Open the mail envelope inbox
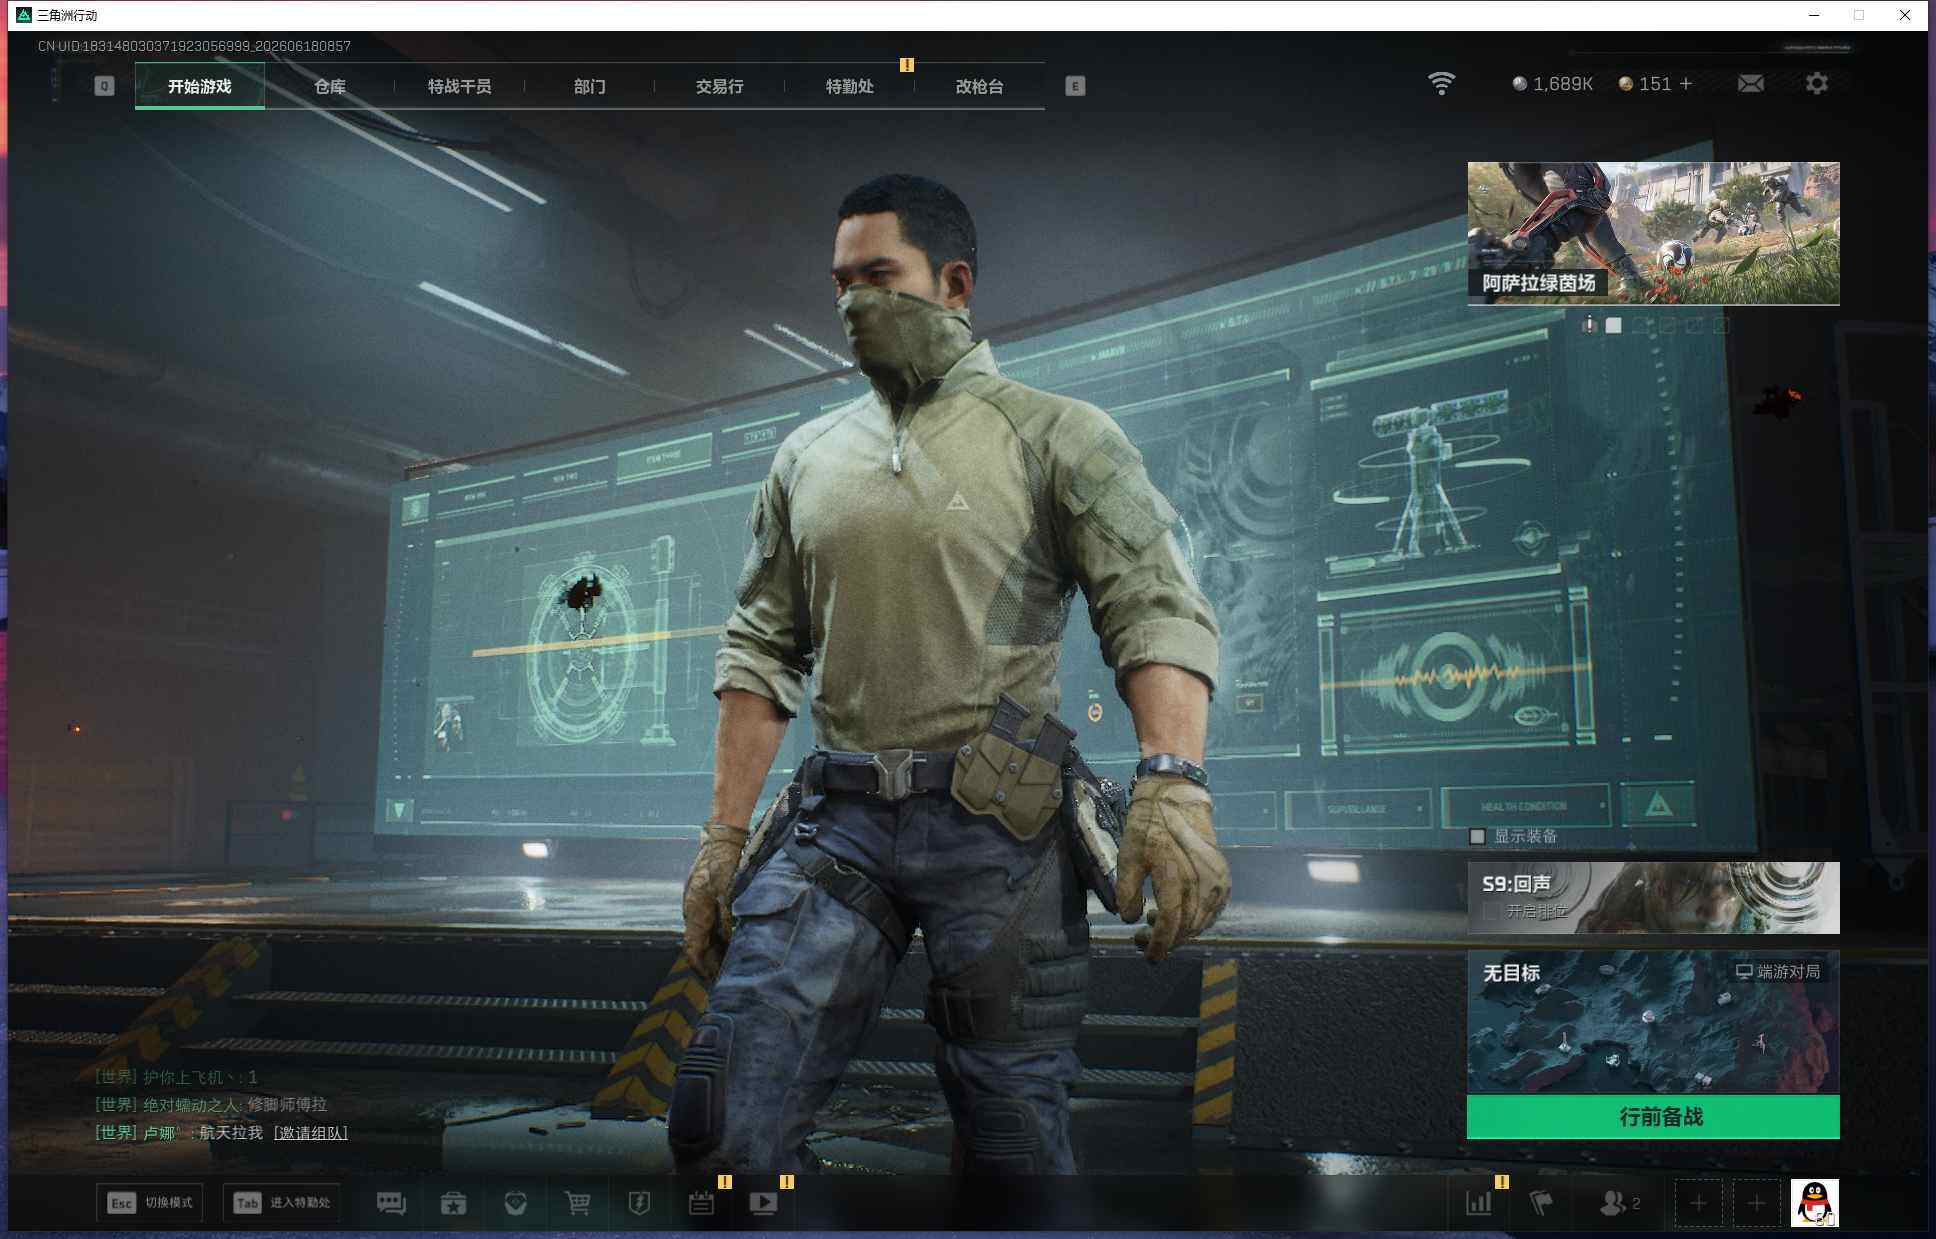The width and height of the screenshot is (1936, 1239). [x=1751, y=84]
